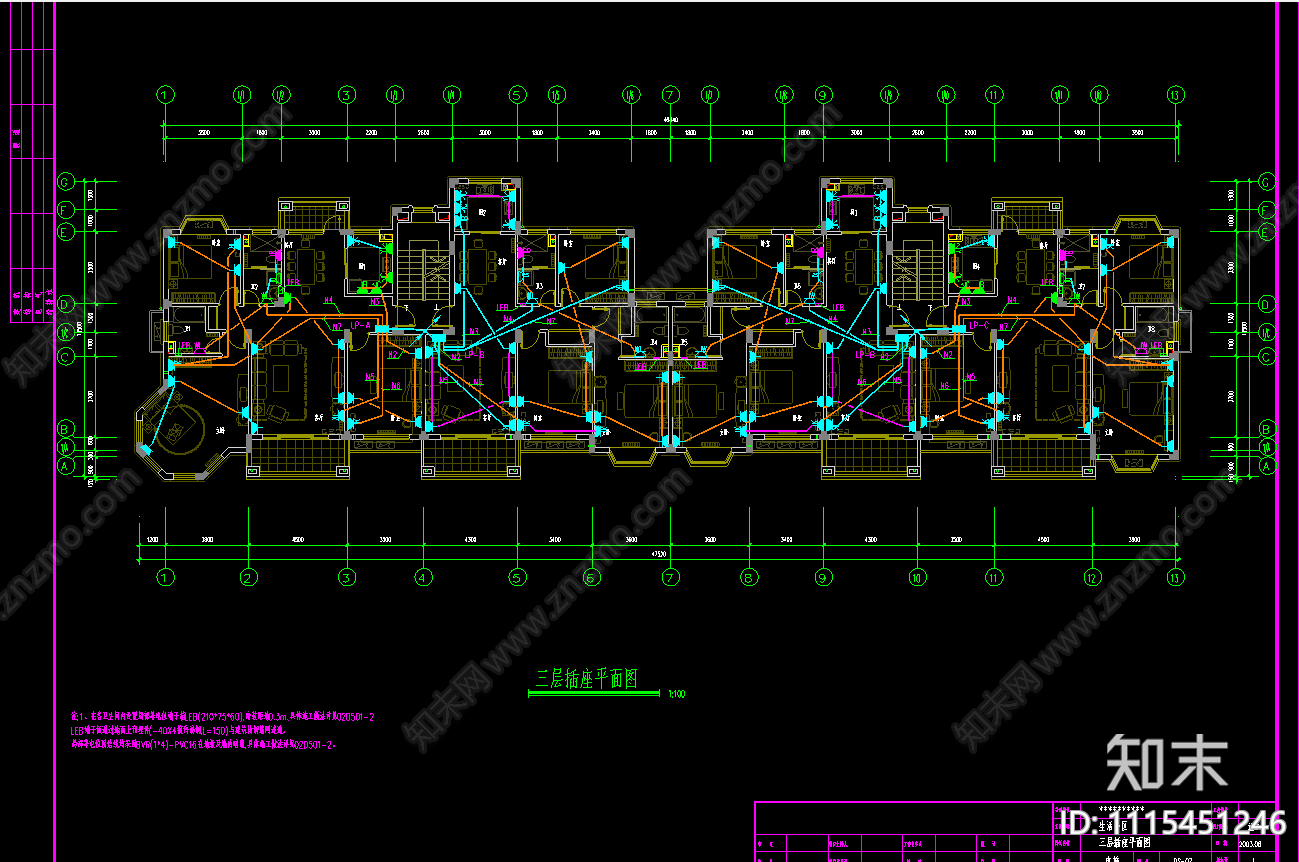Select bottom grid axis bubble 10
The height and width of the screenshot is (862, 1299).
pyautogui.click(x=917, y=577)
